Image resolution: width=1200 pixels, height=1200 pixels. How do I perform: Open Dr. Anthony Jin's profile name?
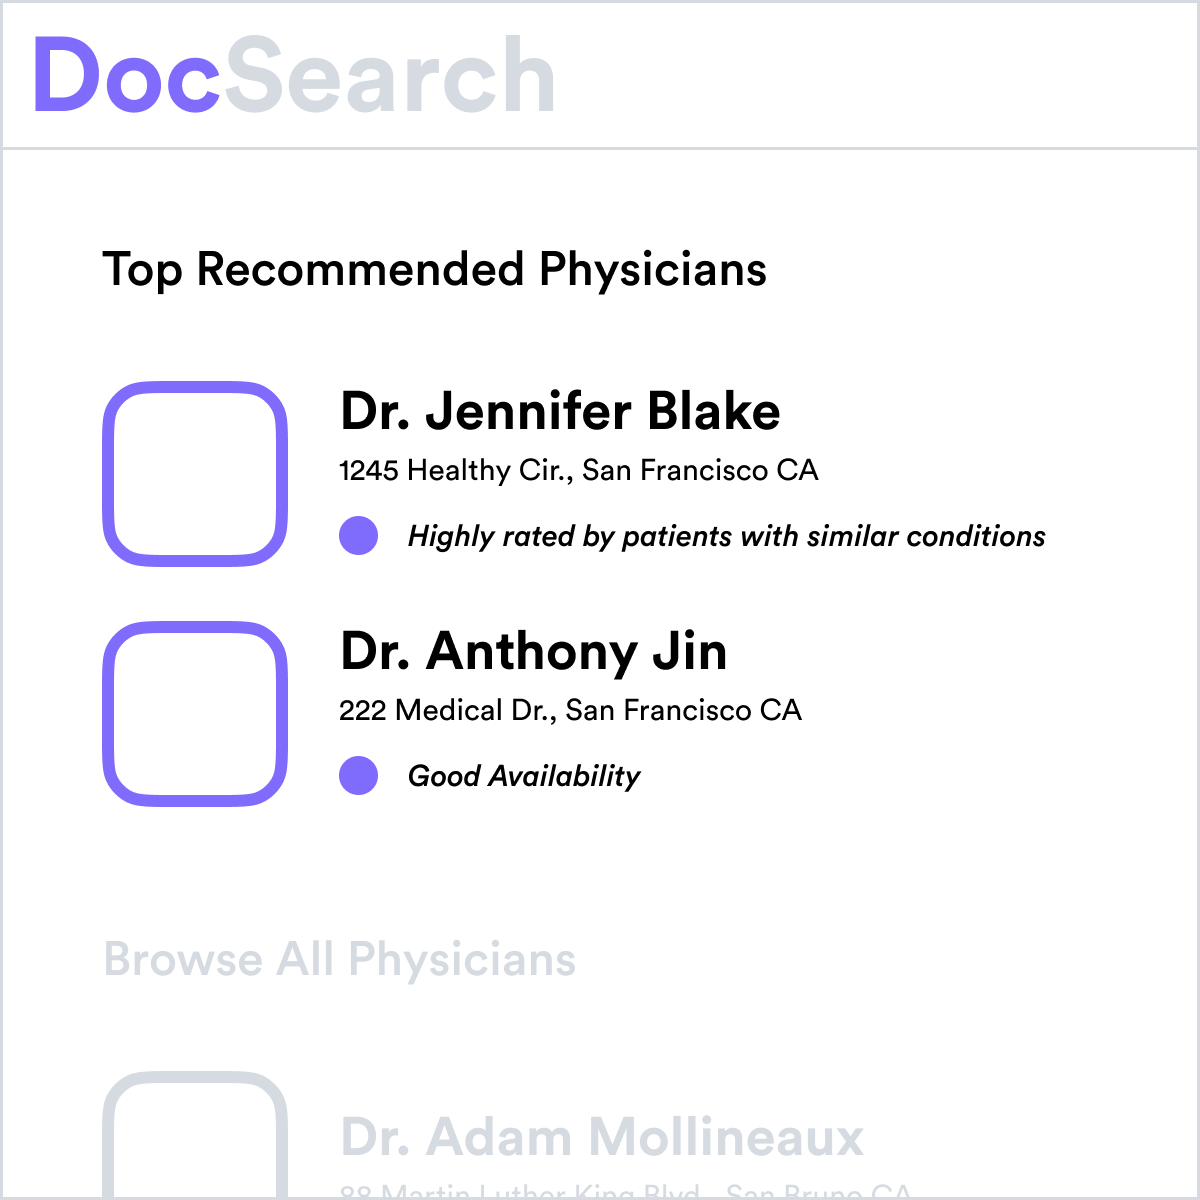(x=533, y=651)
